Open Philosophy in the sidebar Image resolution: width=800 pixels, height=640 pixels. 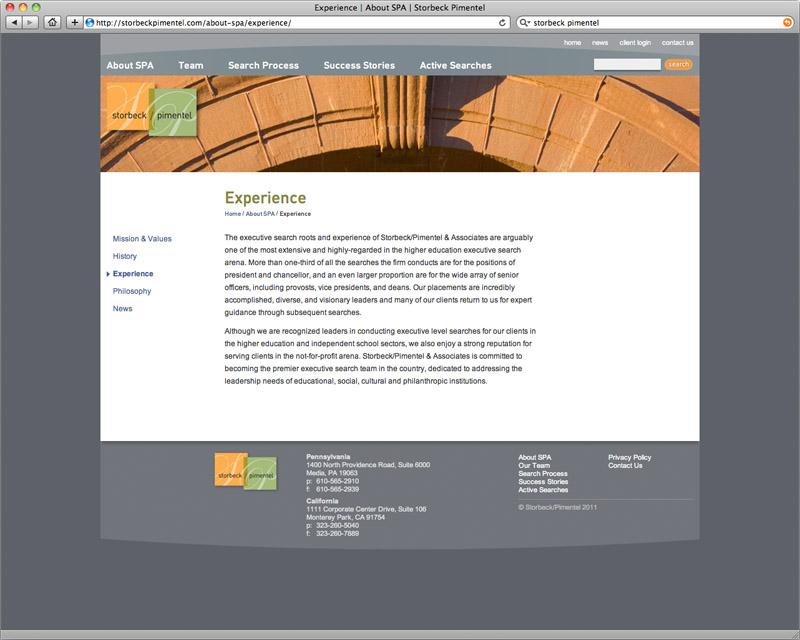pyautogui.click(x=132, y=291)
